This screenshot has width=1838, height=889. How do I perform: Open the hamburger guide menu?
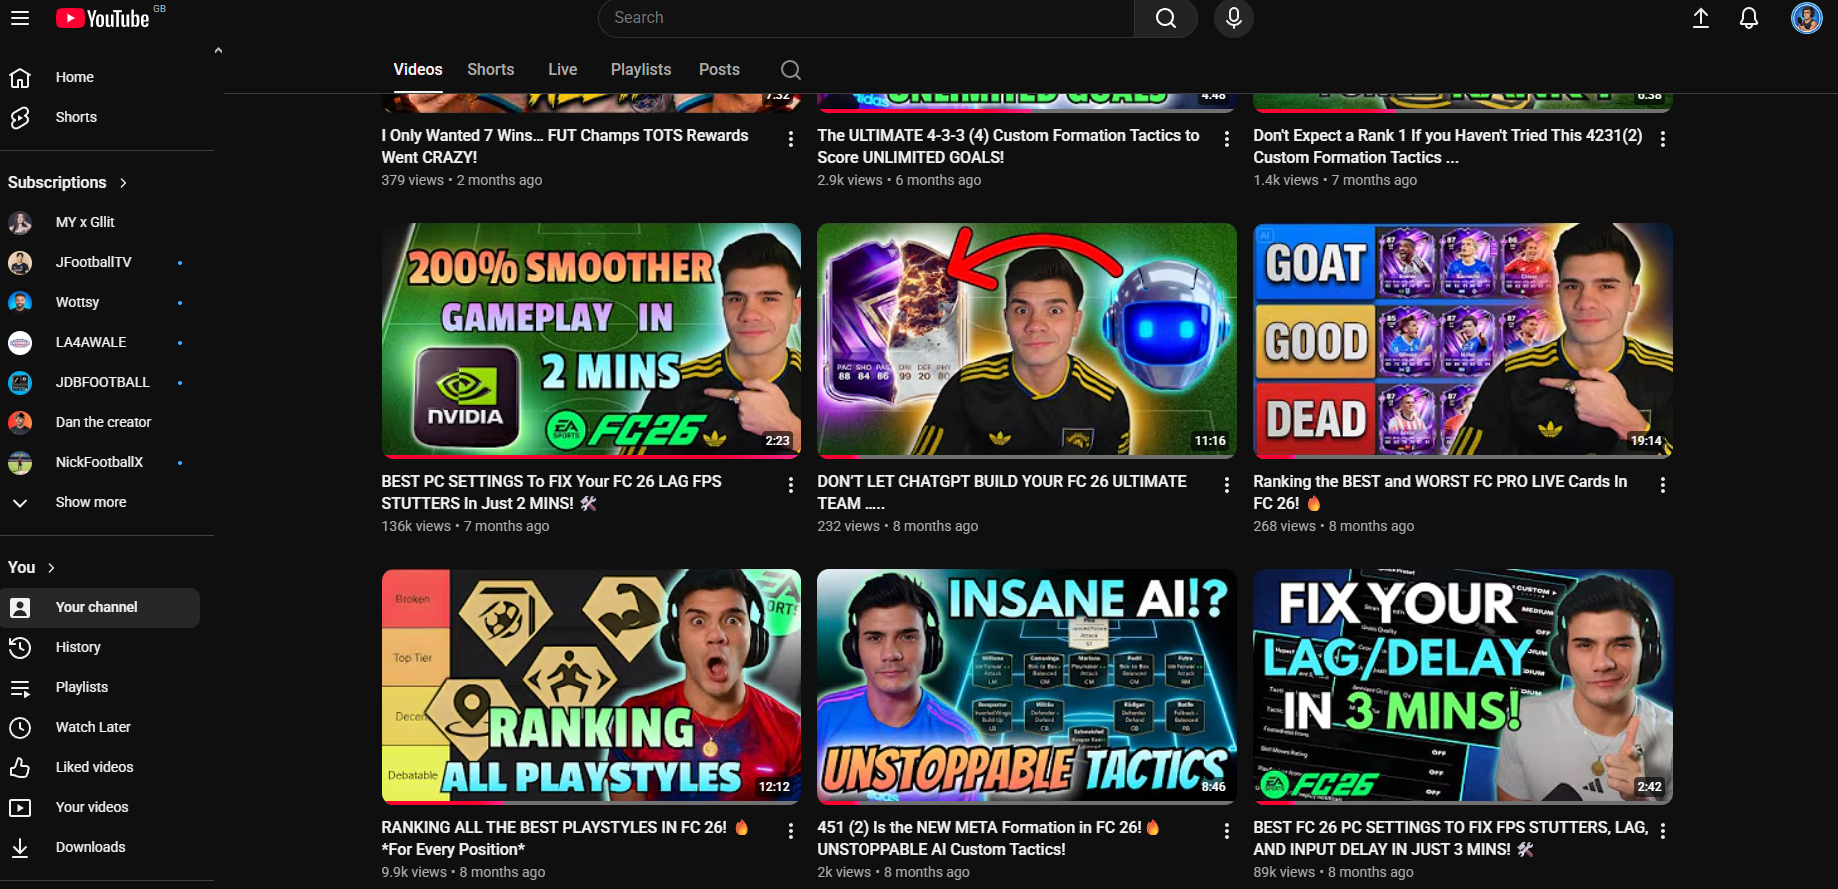(20, 18)
